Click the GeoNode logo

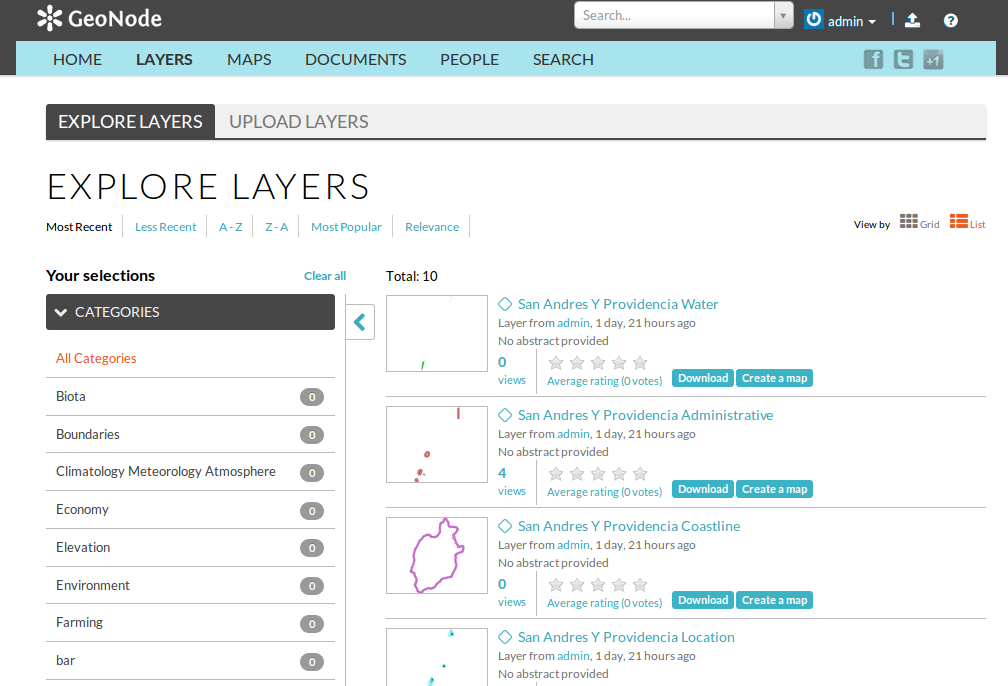[99, 18]
